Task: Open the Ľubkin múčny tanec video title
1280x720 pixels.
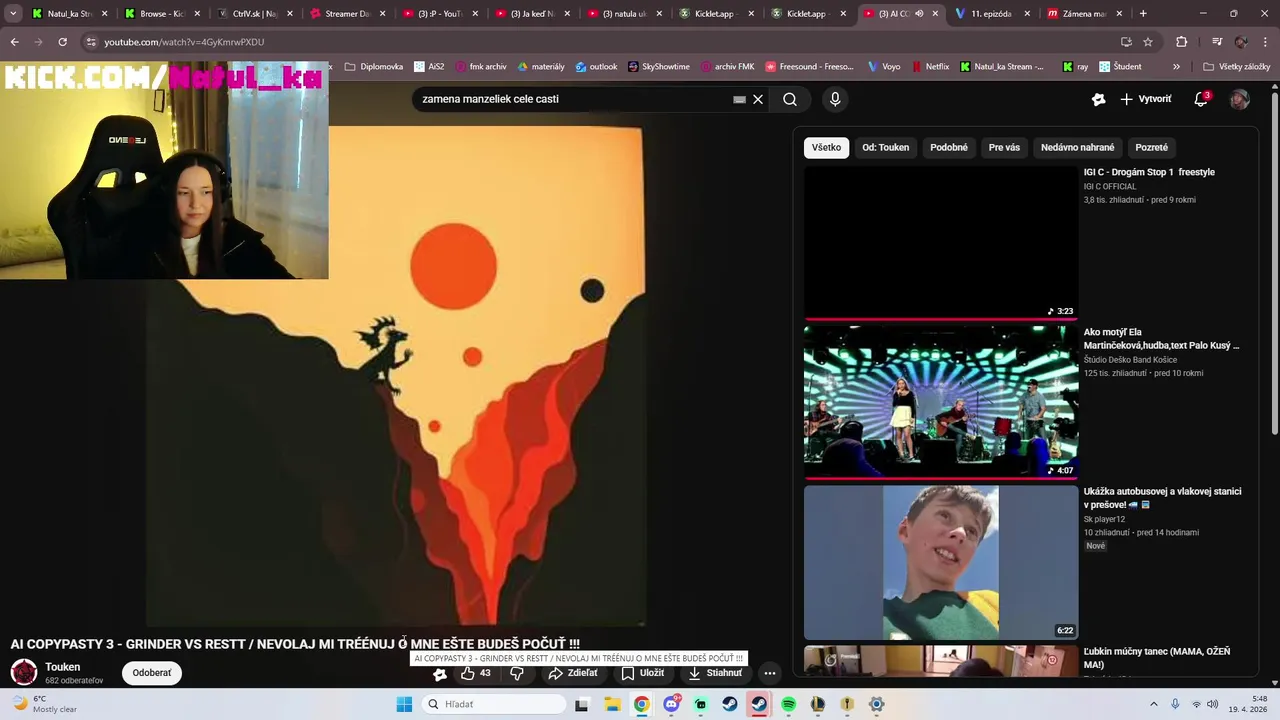Action: click(x=1157, y=658)
